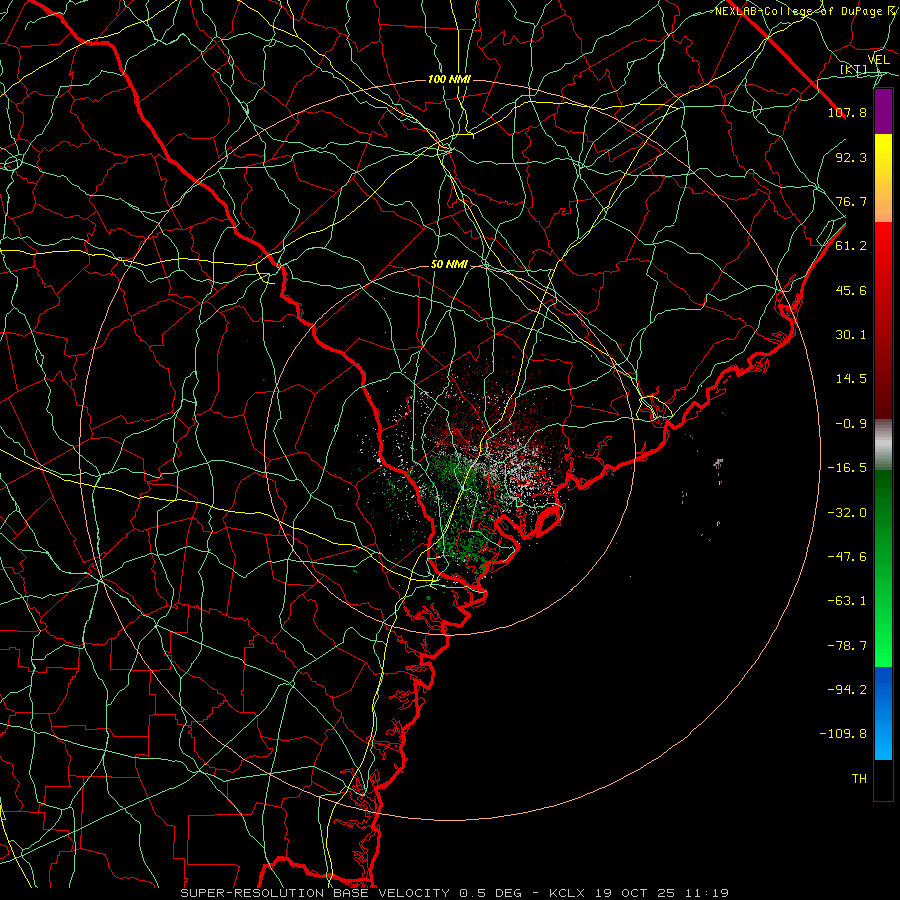The width and height of the screenshot is (900, 900).
Task: Click the 50 NMI range ring label
Action: tap(449, 265)
